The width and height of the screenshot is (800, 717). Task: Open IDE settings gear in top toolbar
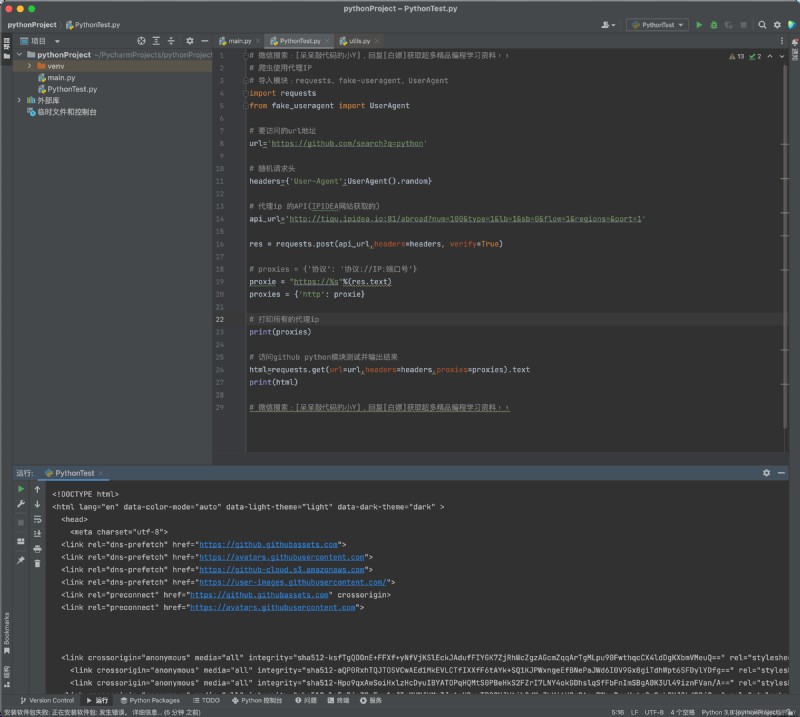(x=777, y=24)
